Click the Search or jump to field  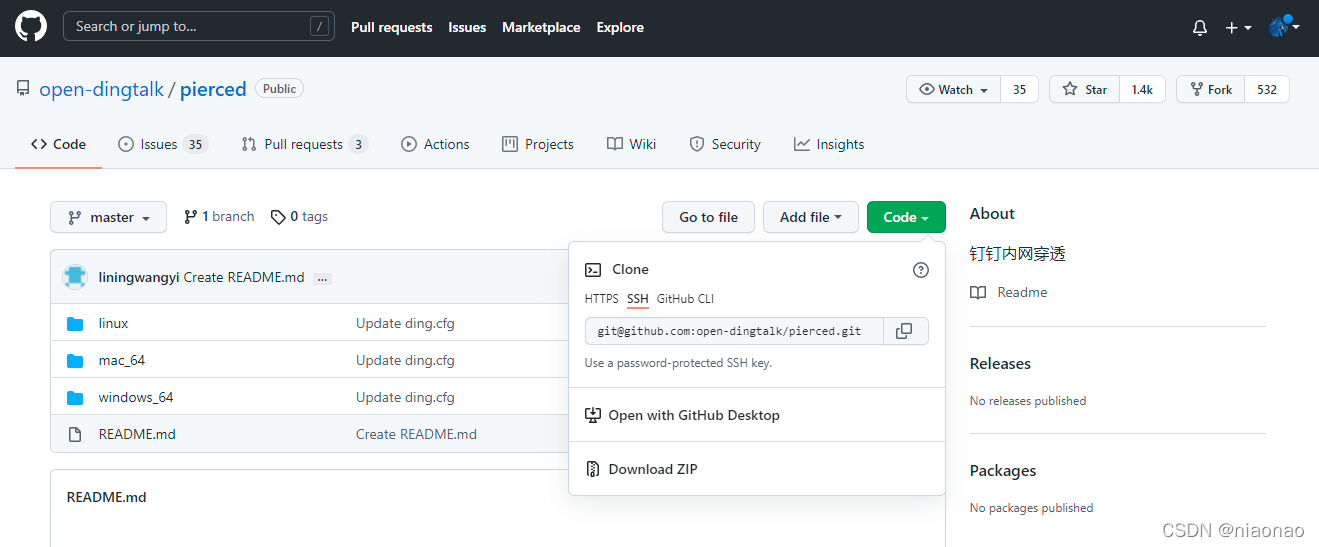(x=198, y=27)
